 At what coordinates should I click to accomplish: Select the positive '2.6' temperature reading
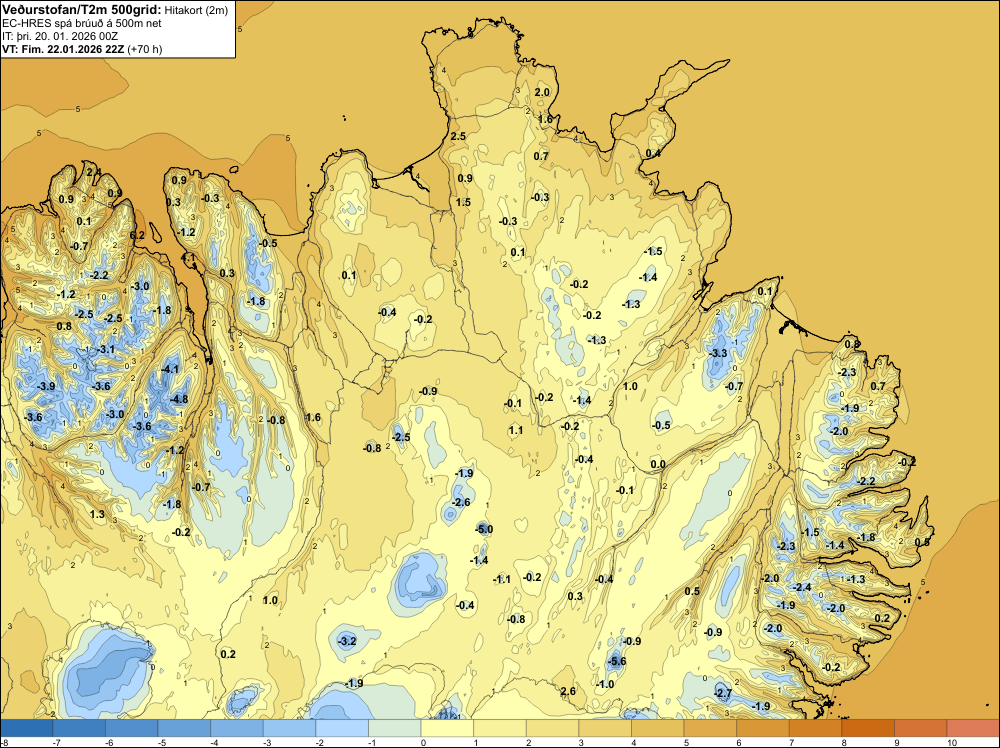click(568, 691)
